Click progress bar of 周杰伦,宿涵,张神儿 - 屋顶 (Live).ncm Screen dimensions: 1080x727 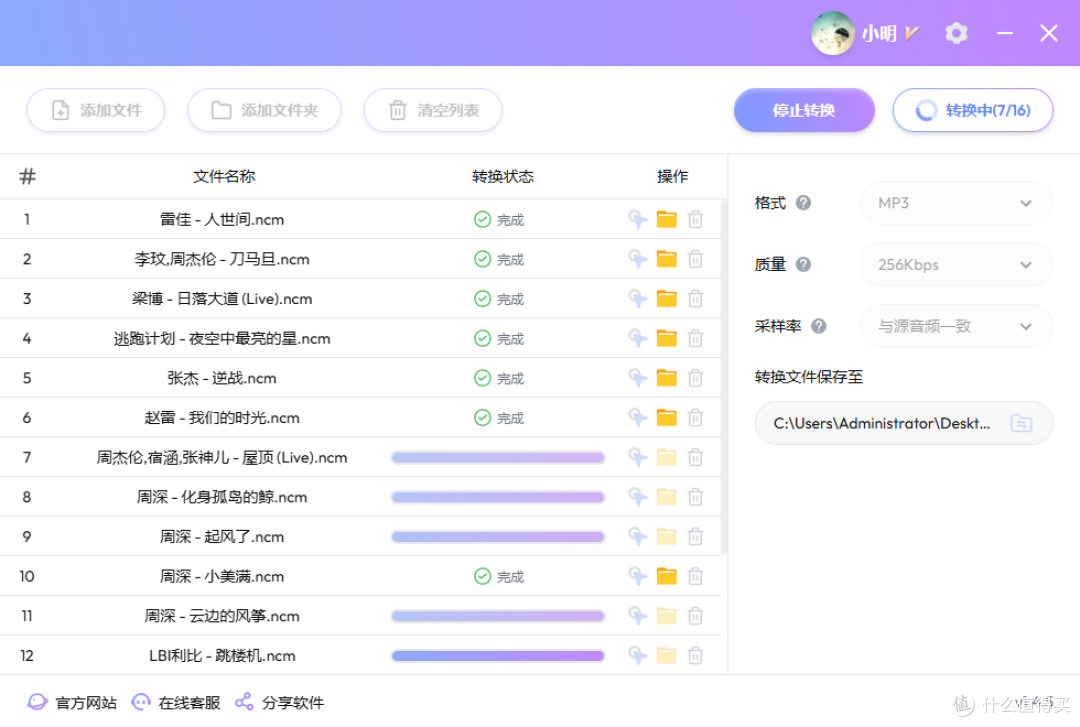coord(497,458)
